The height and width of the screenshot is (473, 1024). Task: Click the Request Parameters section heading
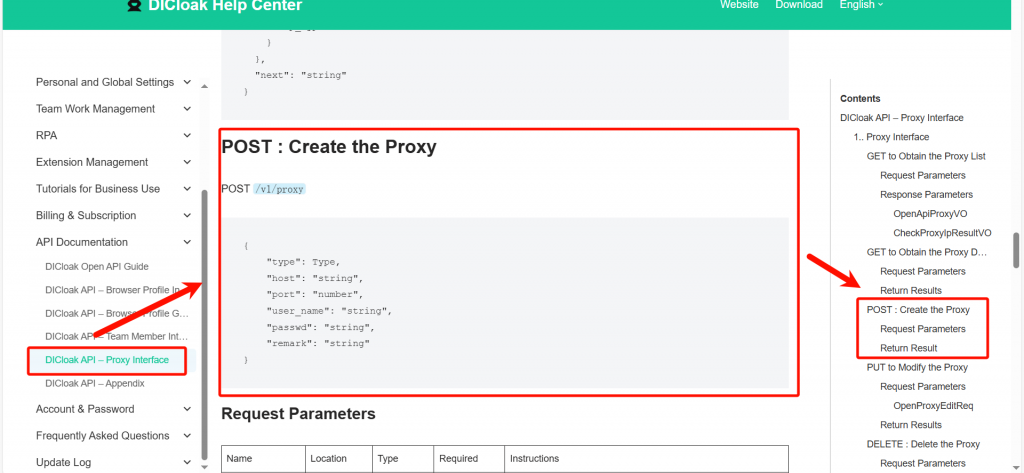[x=298, y=414]
